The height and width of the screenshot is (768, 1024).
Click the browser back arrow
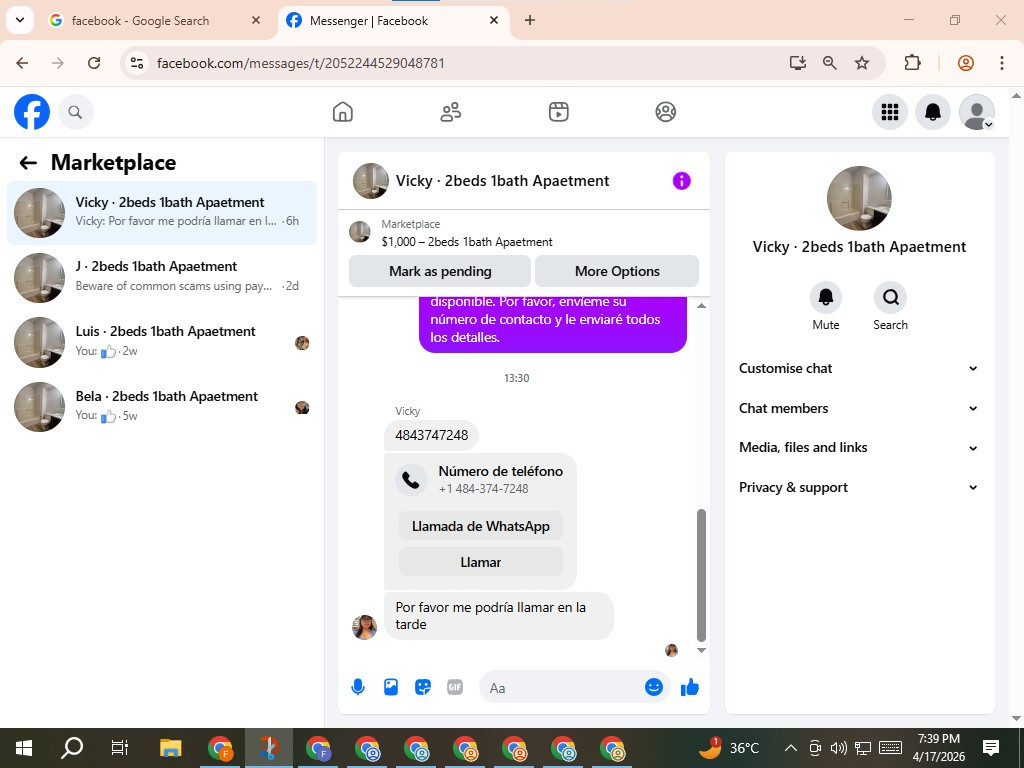(x=22, y=63)
